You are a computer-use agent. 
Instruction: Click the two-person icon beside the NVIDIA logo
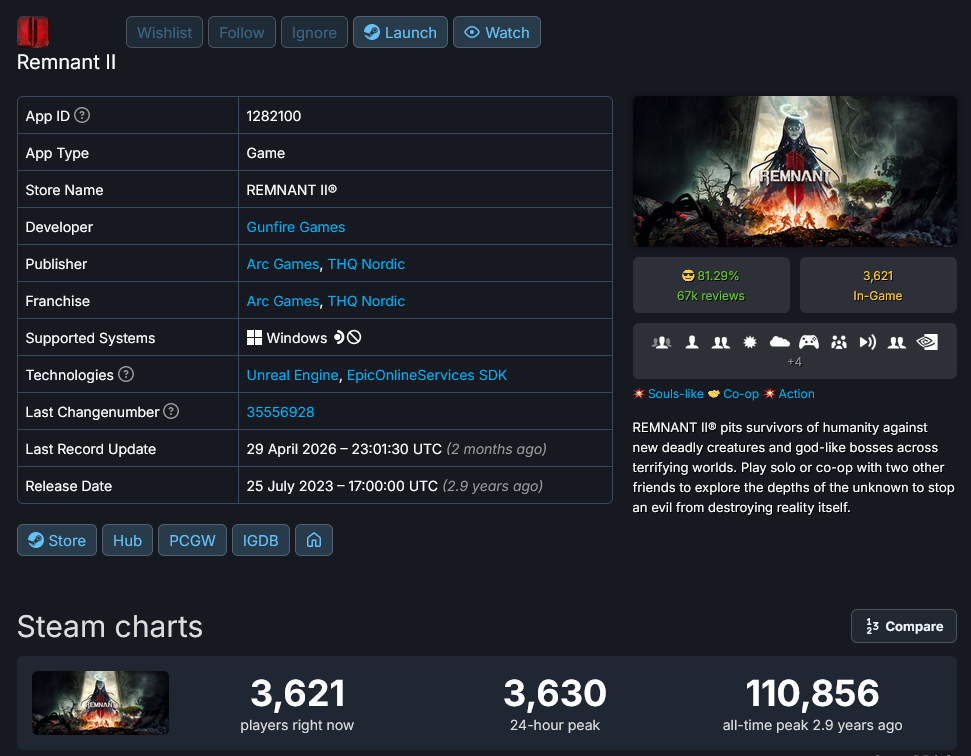point(897,342)
